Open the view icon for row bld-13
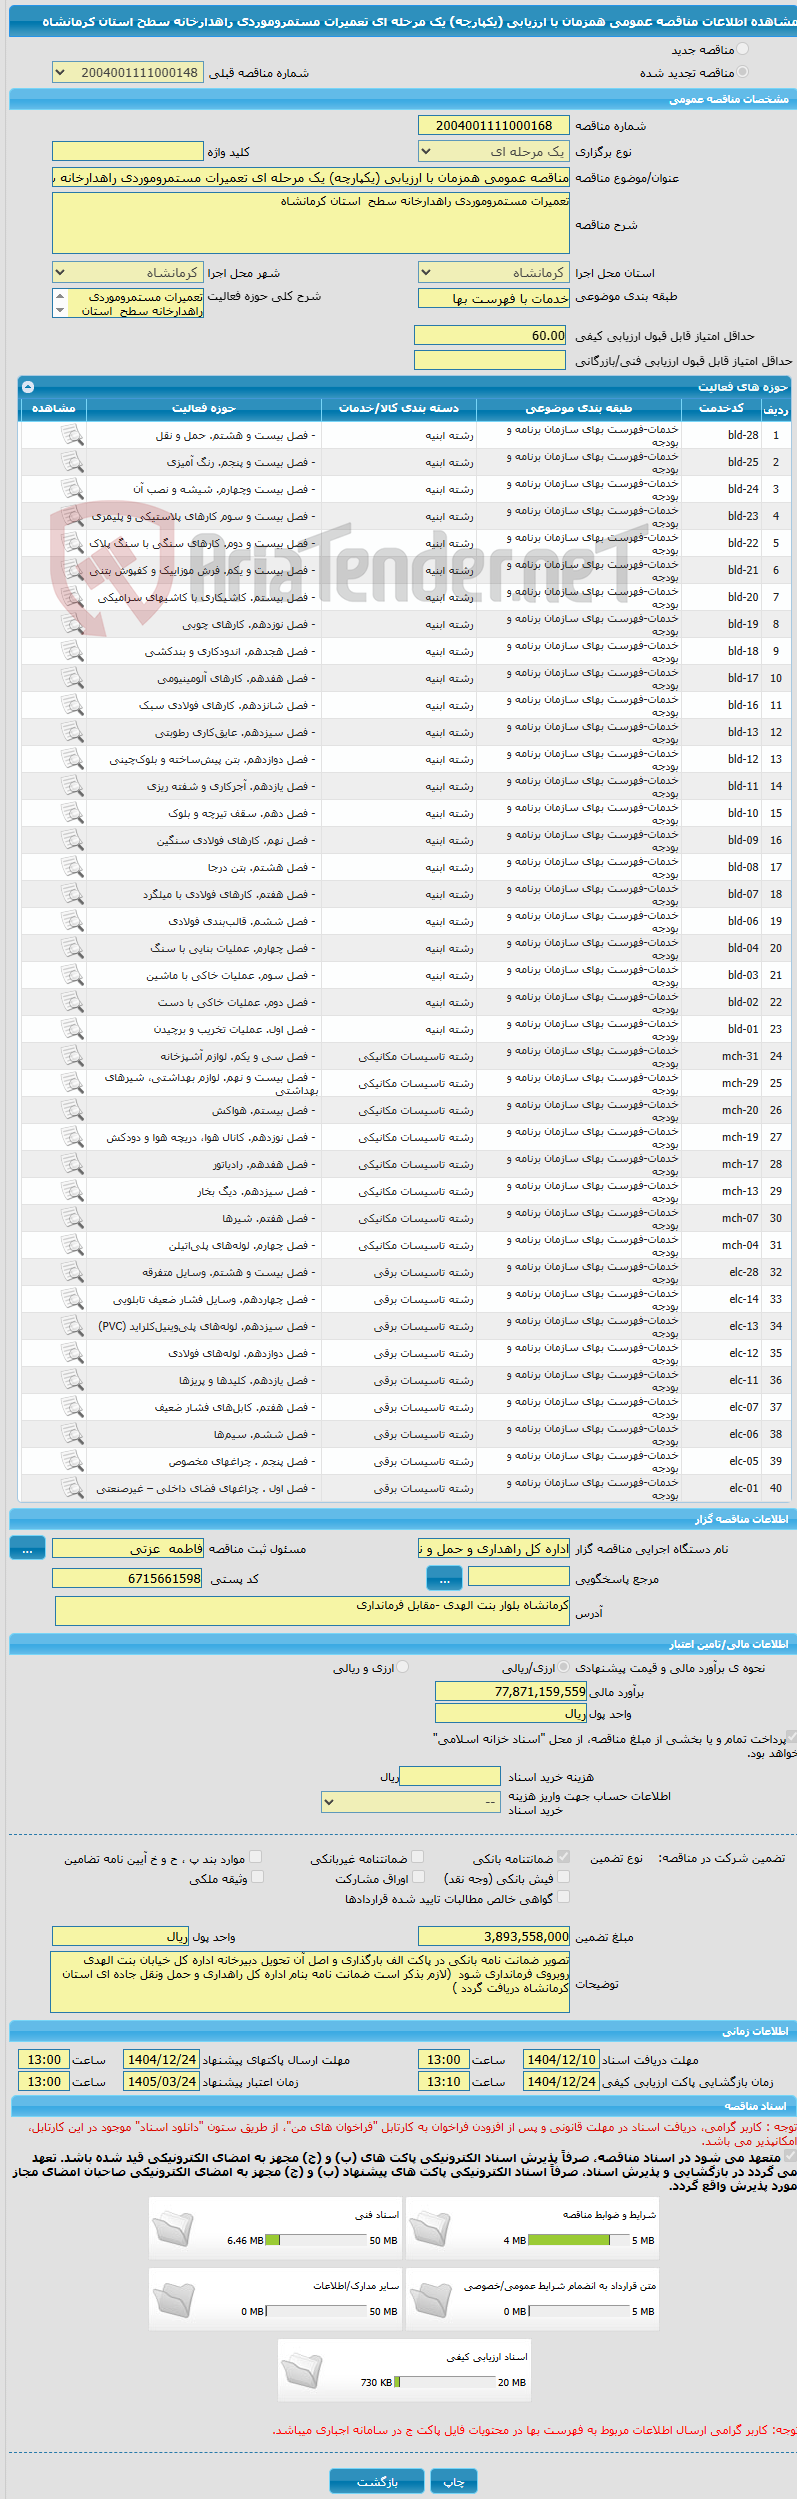 71,732
